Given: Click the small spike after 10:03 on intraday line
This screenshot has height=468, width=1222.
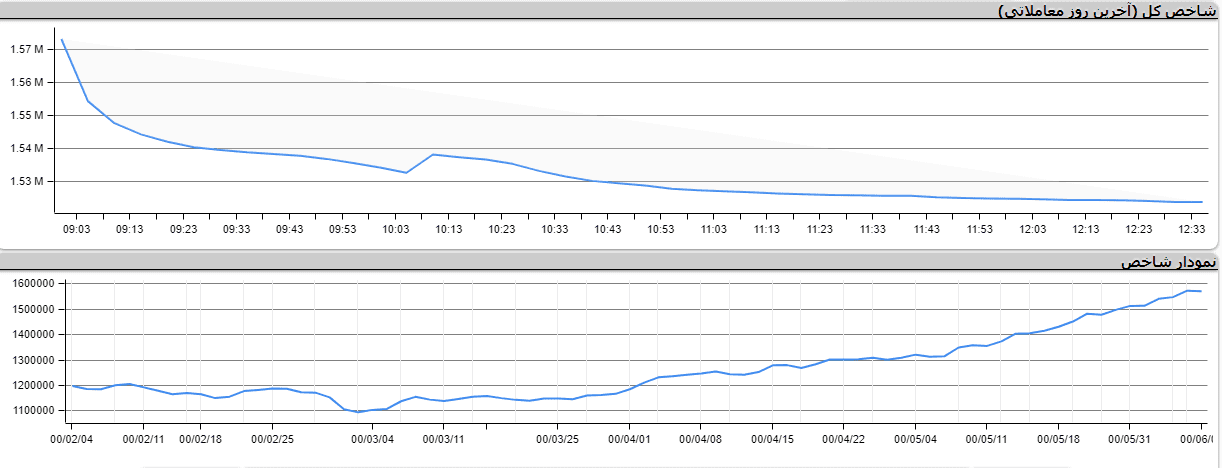Looking at the screenshot, I should pyautogui.click(x=432, y=154).
